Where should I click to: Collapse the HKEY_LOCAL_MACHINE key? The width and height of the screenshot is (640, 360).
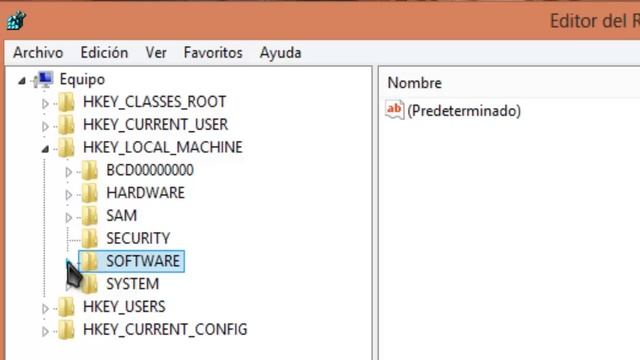pos(45,149)
